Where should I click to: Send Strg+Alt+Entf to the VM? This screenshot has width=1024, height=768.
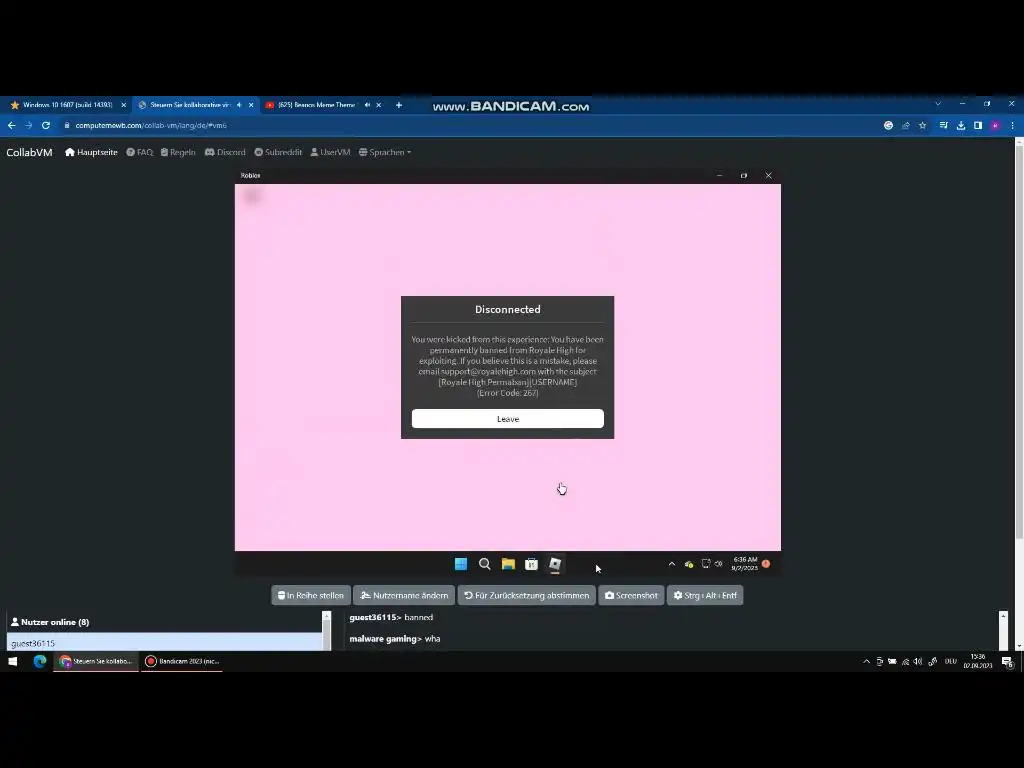[x=705, y=595]
